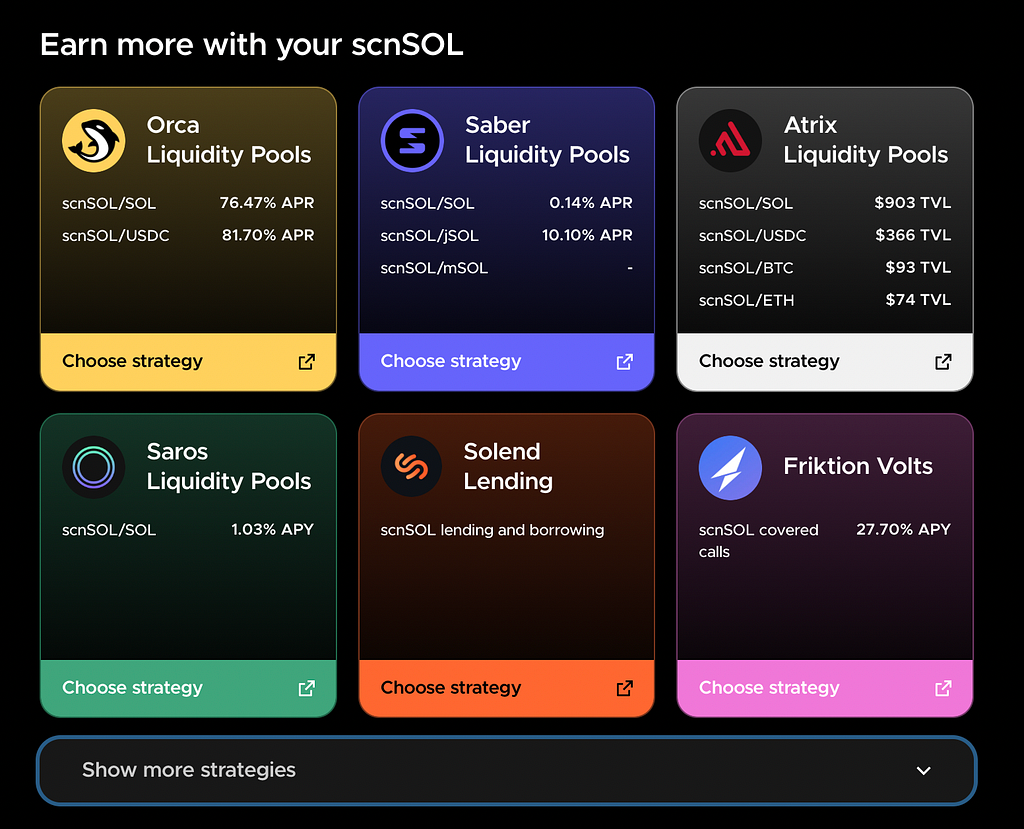Click the 76.47% APR value
The width and height of the screenshot is (1024, 829).
pyautogui.click(x=266, y=203)
